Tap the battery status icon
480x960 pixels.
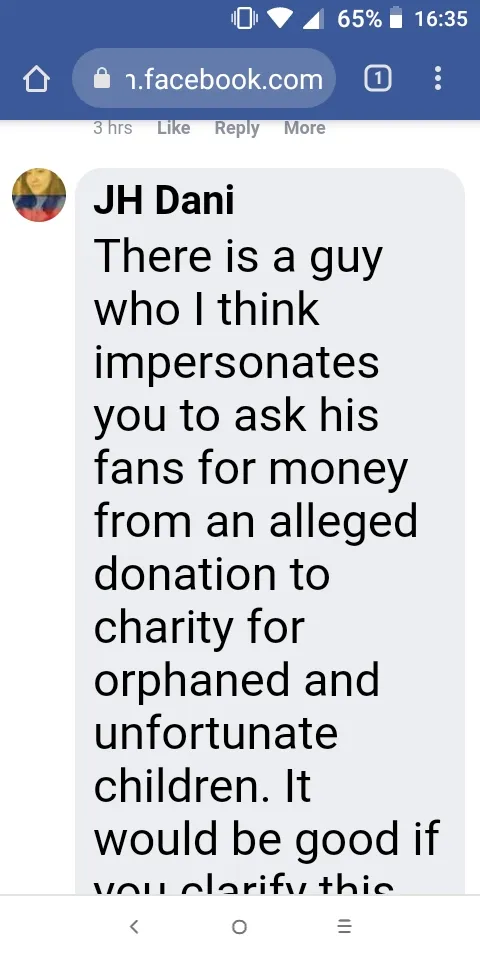click(x=396, y=19)
